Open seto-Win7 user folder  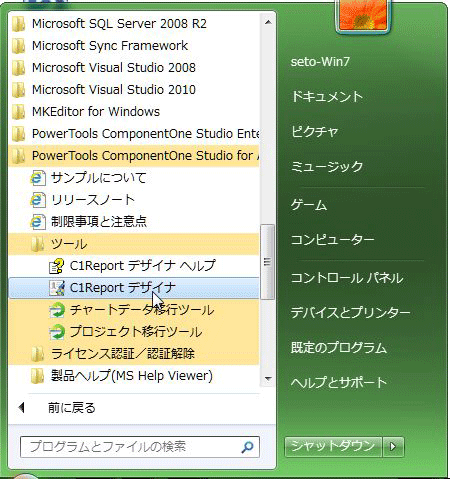(x=320, y=62)
